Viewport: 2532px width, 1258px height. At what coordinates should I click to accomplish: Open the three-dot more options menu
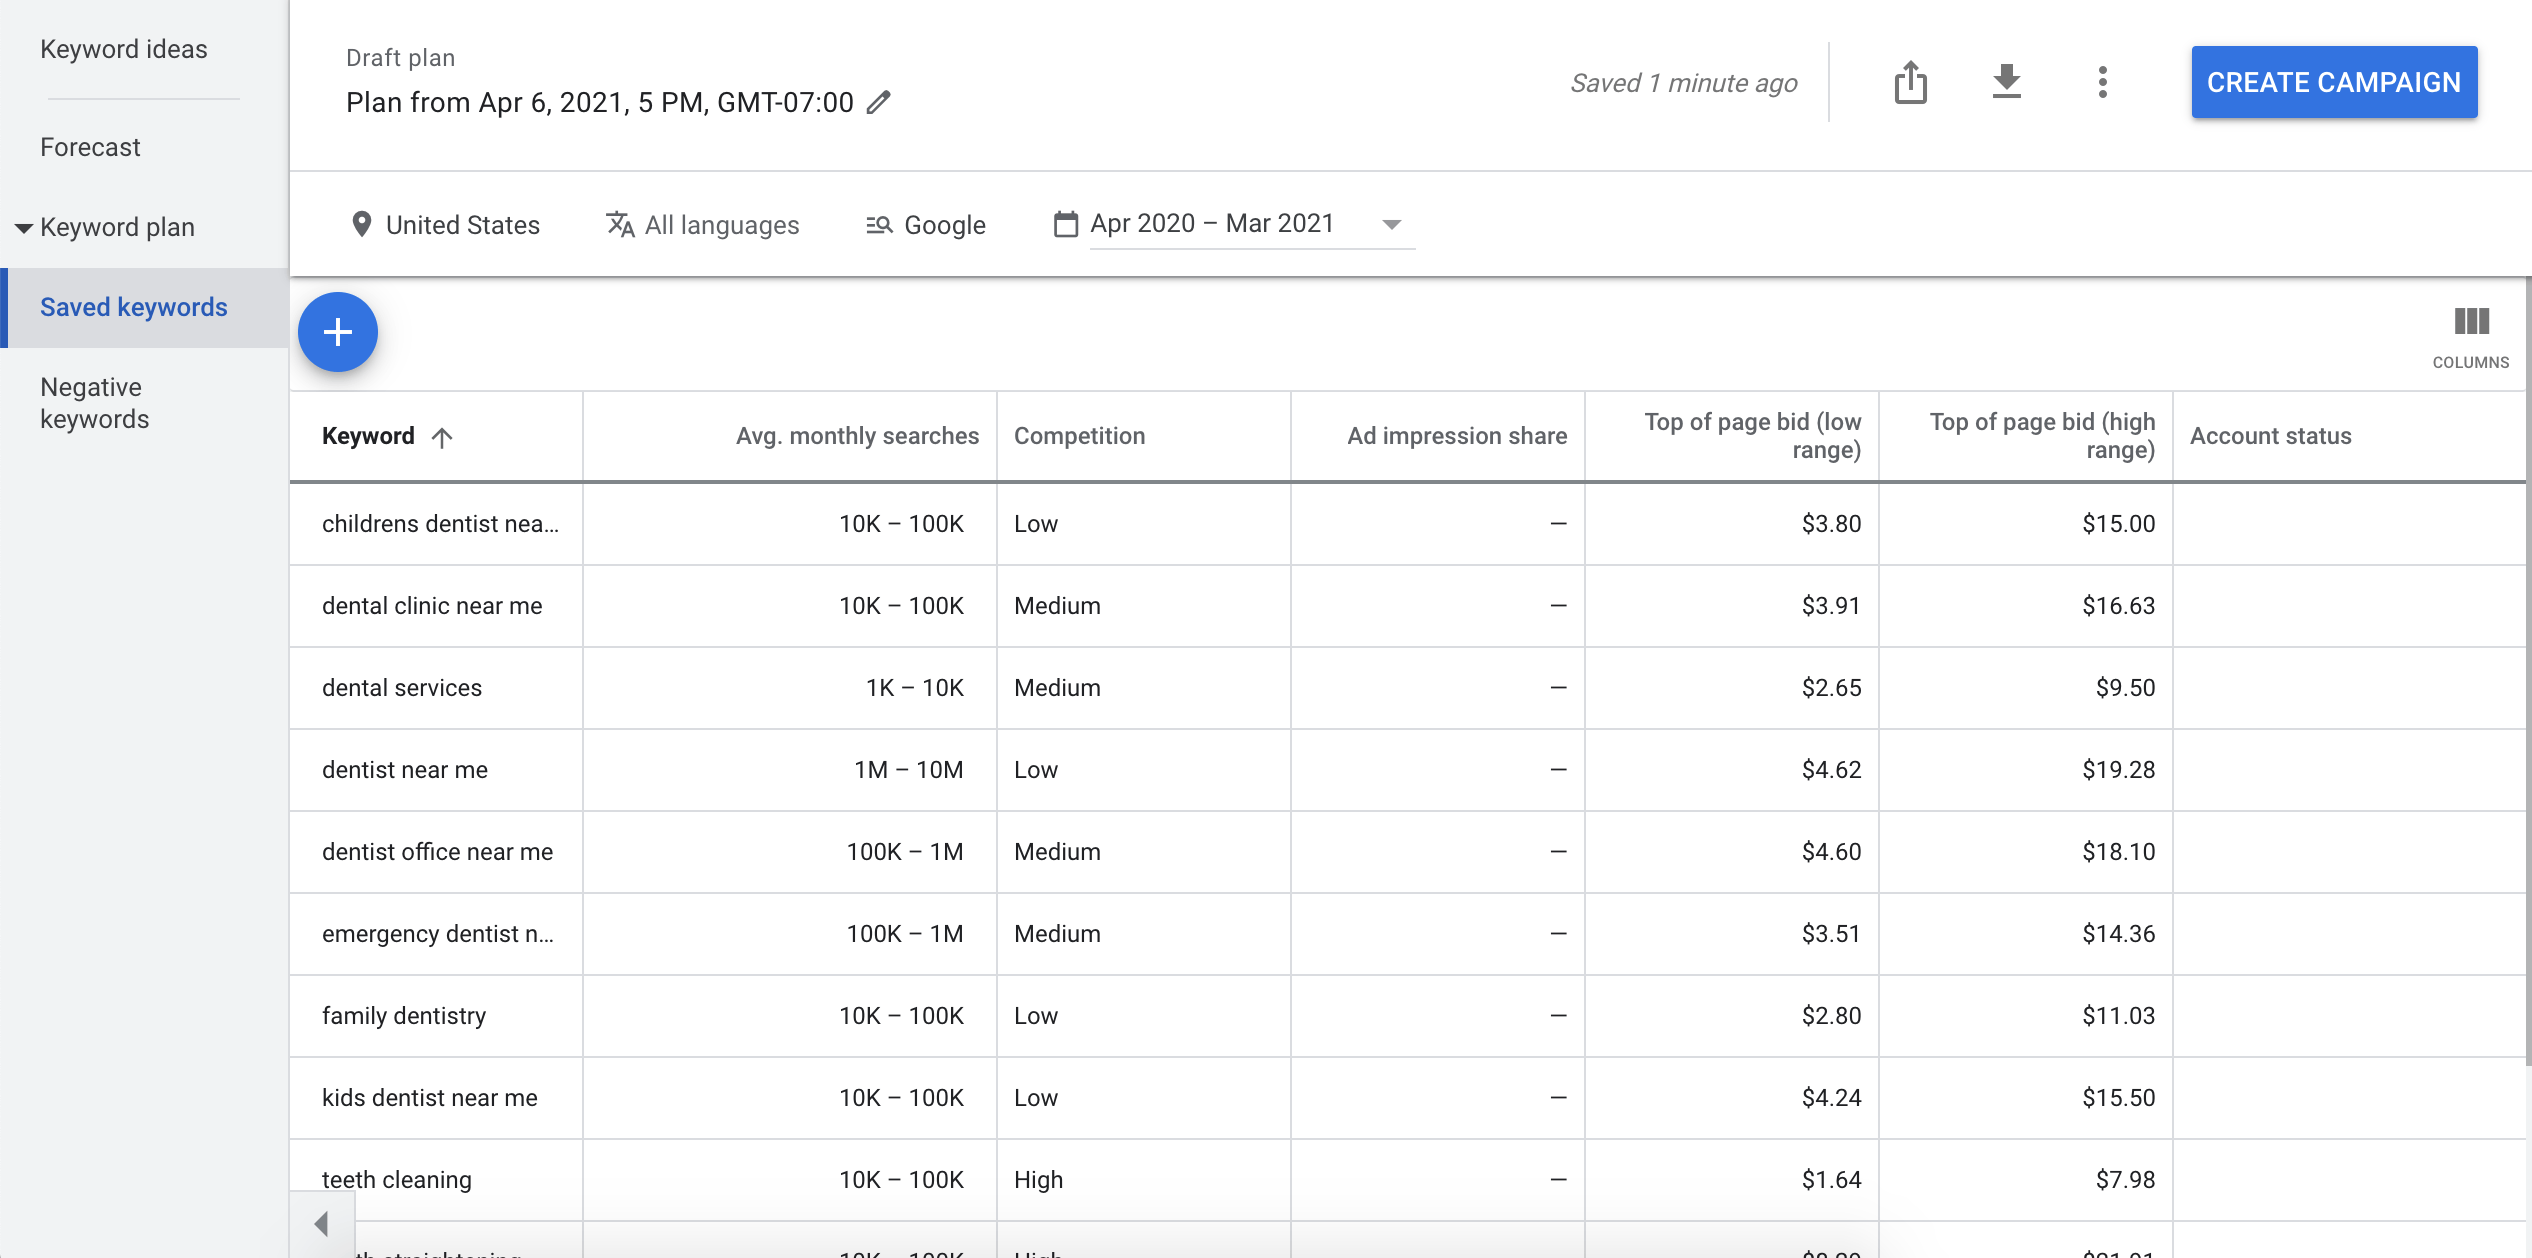2102,82
